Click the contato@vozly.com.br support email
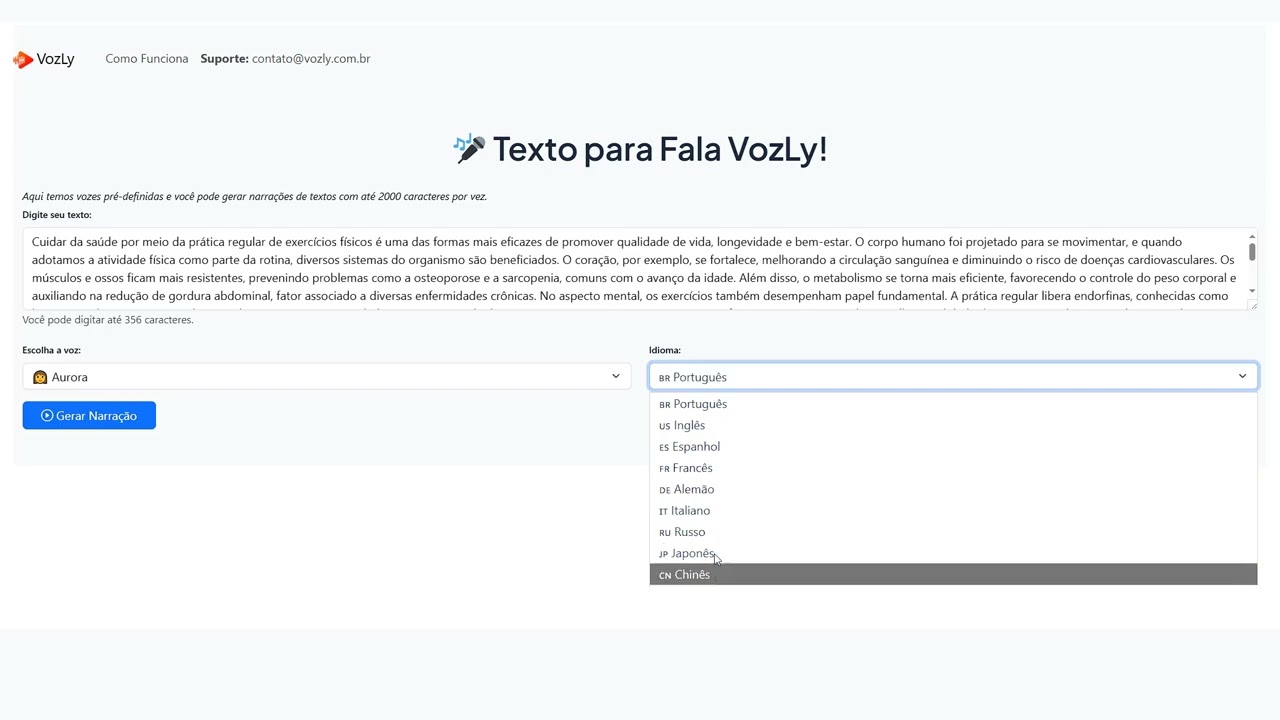The height and width of the screenshot is (720, 1280). point(311,59)
